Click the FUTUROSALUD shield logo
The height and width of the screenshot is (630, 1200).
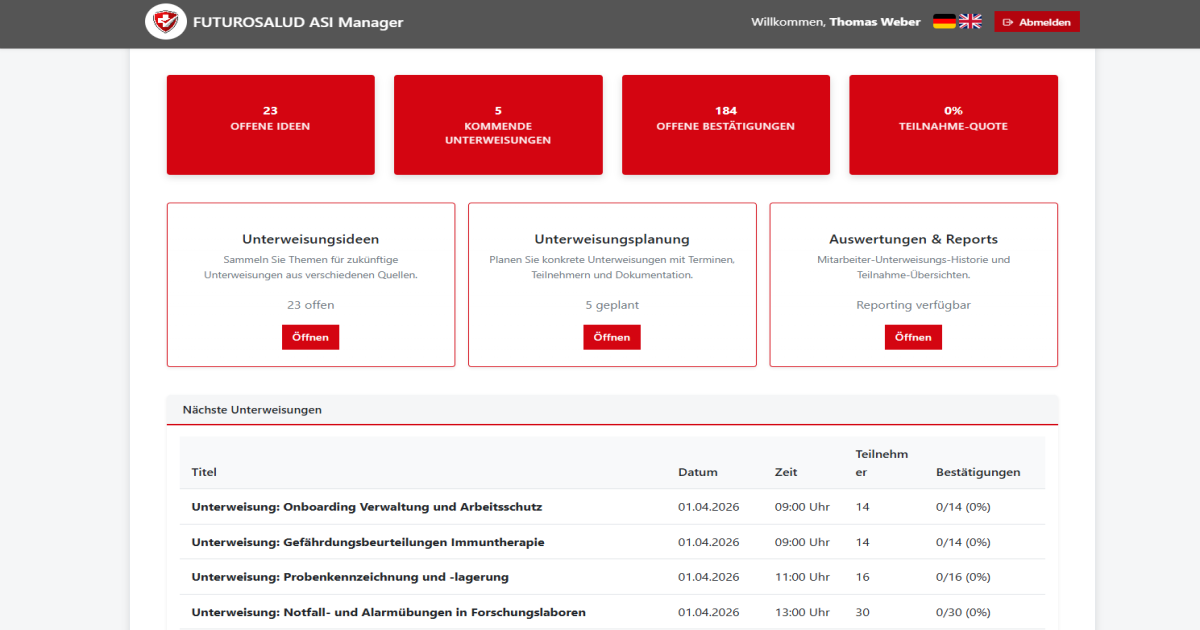166,20
